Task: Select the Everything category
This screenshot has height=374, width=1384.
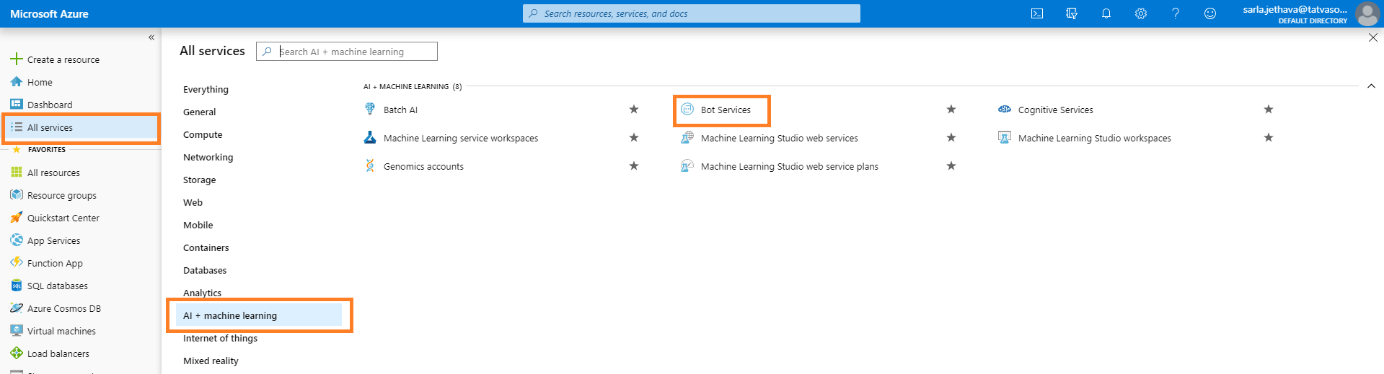Action: (x=206, y=89)
